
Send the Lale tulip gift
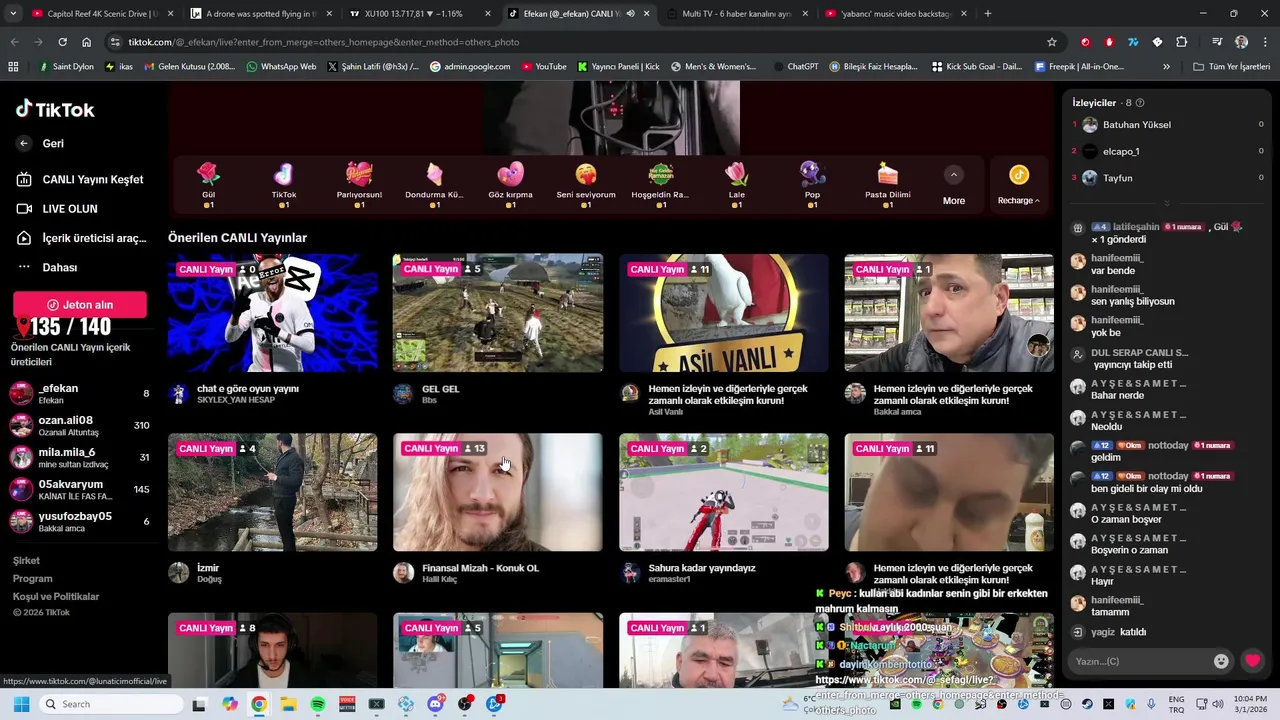736,185
